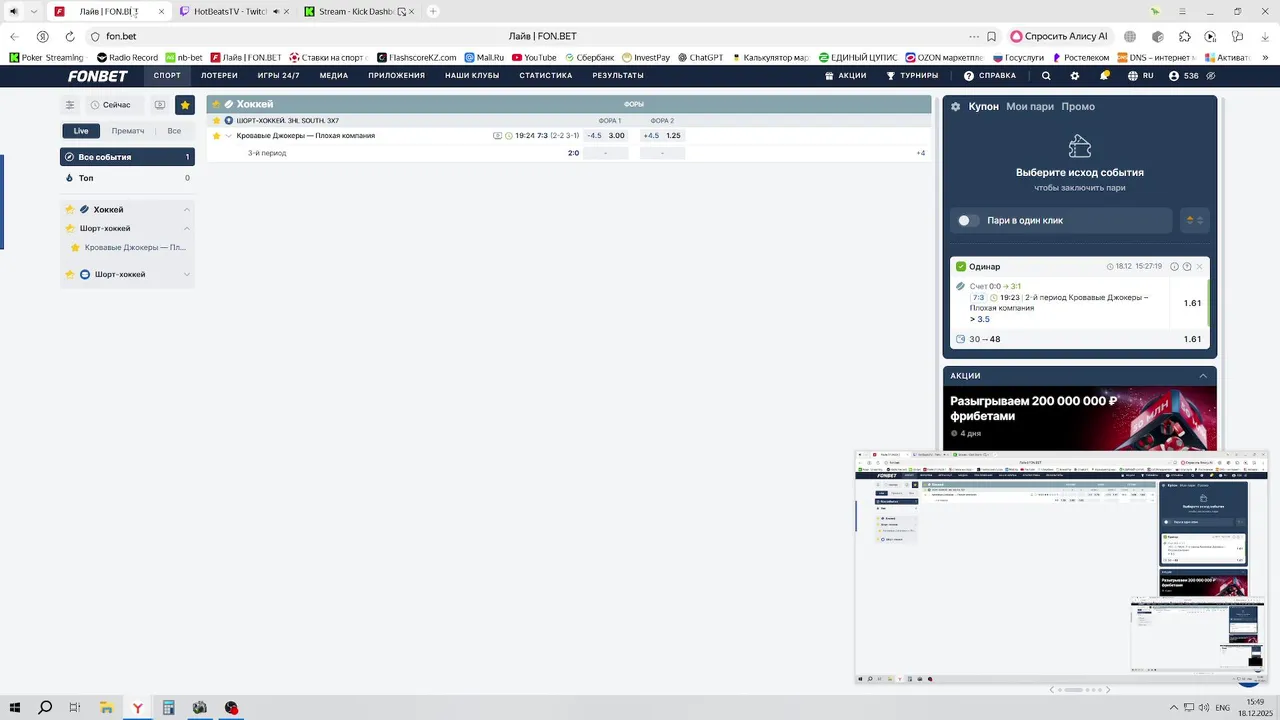Open the site settings gear in header
1280x720 pixels.
[1075, 76]
